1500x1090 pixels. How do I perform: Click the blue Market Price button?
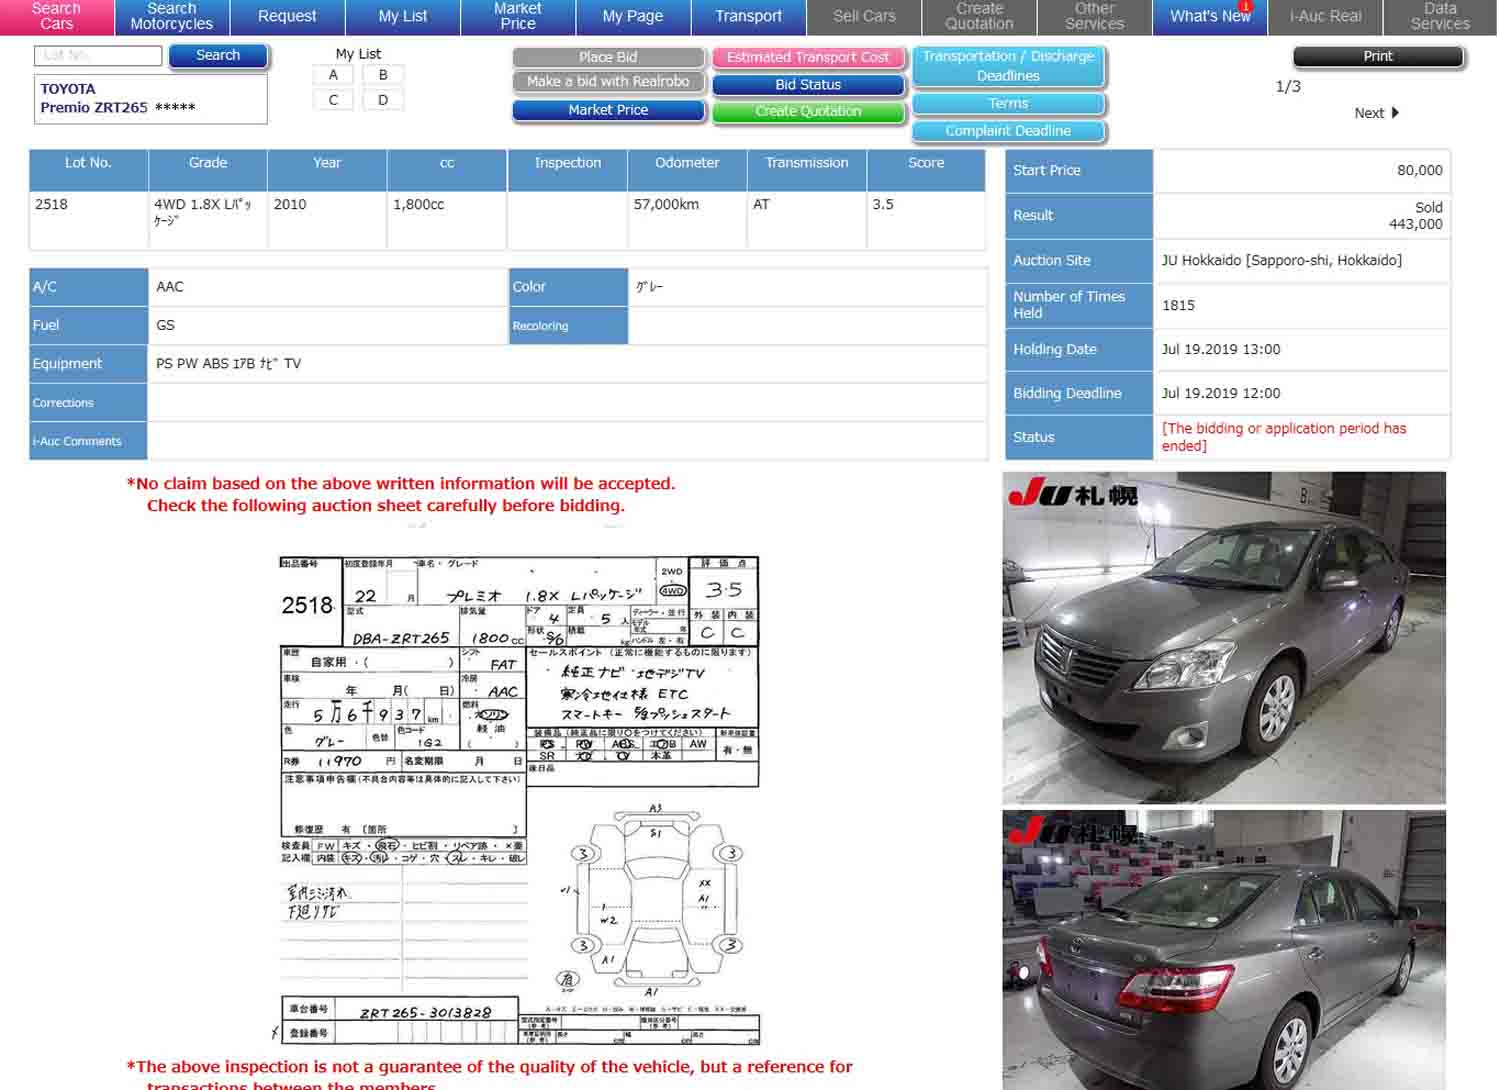[608, 110]
